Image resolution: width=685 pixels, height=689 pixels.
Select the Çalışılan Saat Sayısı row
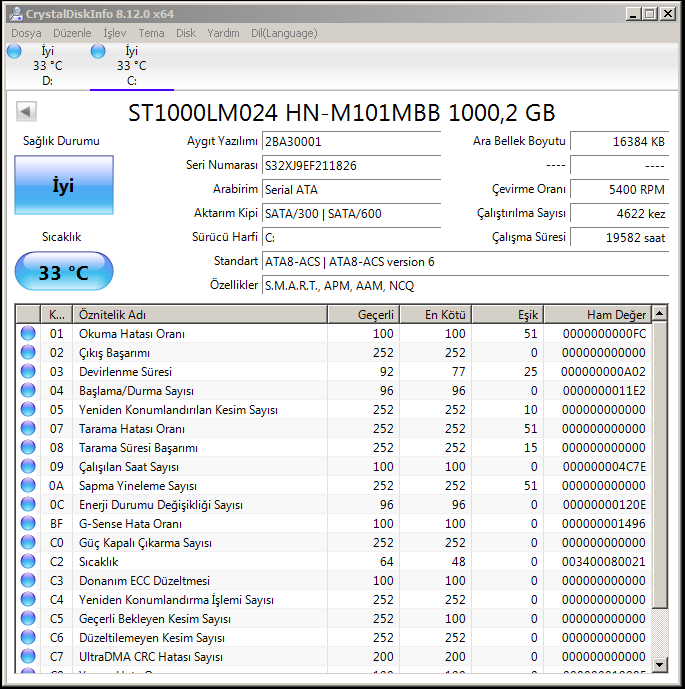click(x=200, y=466)
